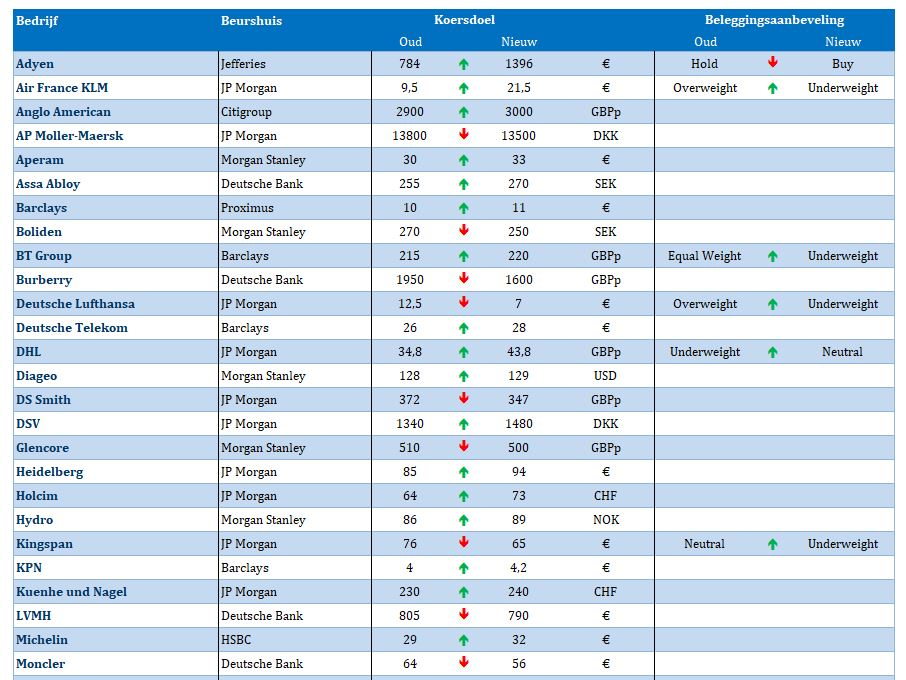Click the red down arrow in Adyen recommendation column

coord(773,62)
